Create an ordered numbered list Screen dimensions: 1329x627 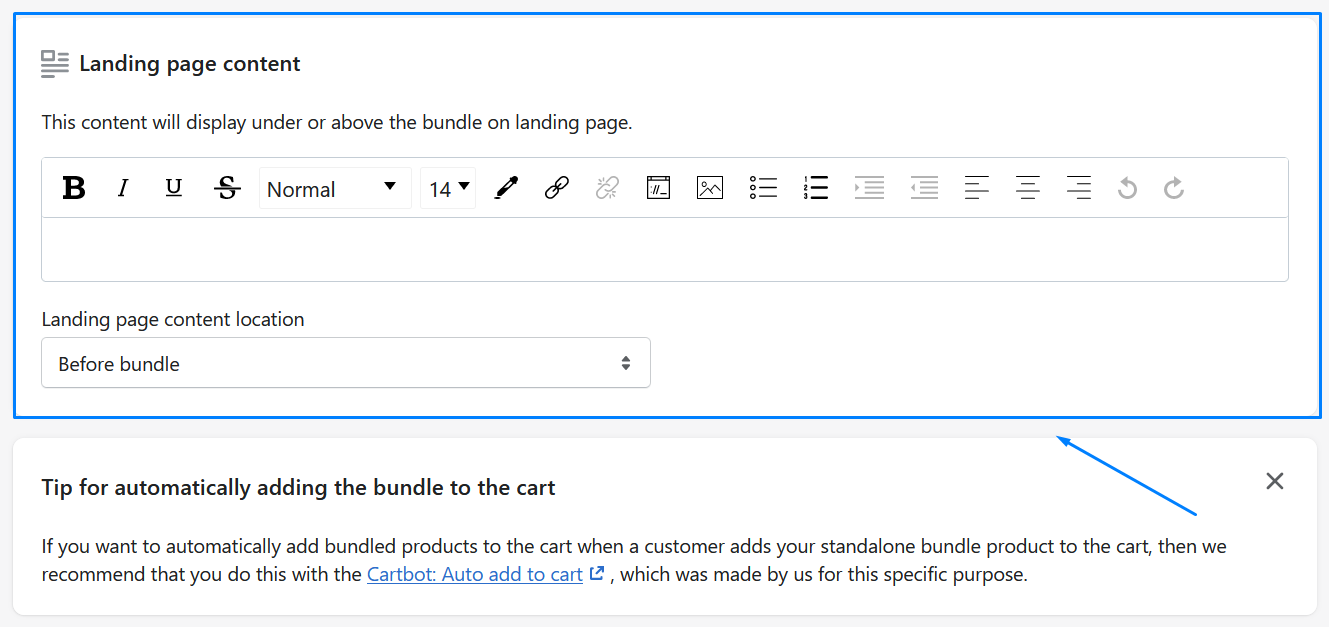[x=816, y=188]
